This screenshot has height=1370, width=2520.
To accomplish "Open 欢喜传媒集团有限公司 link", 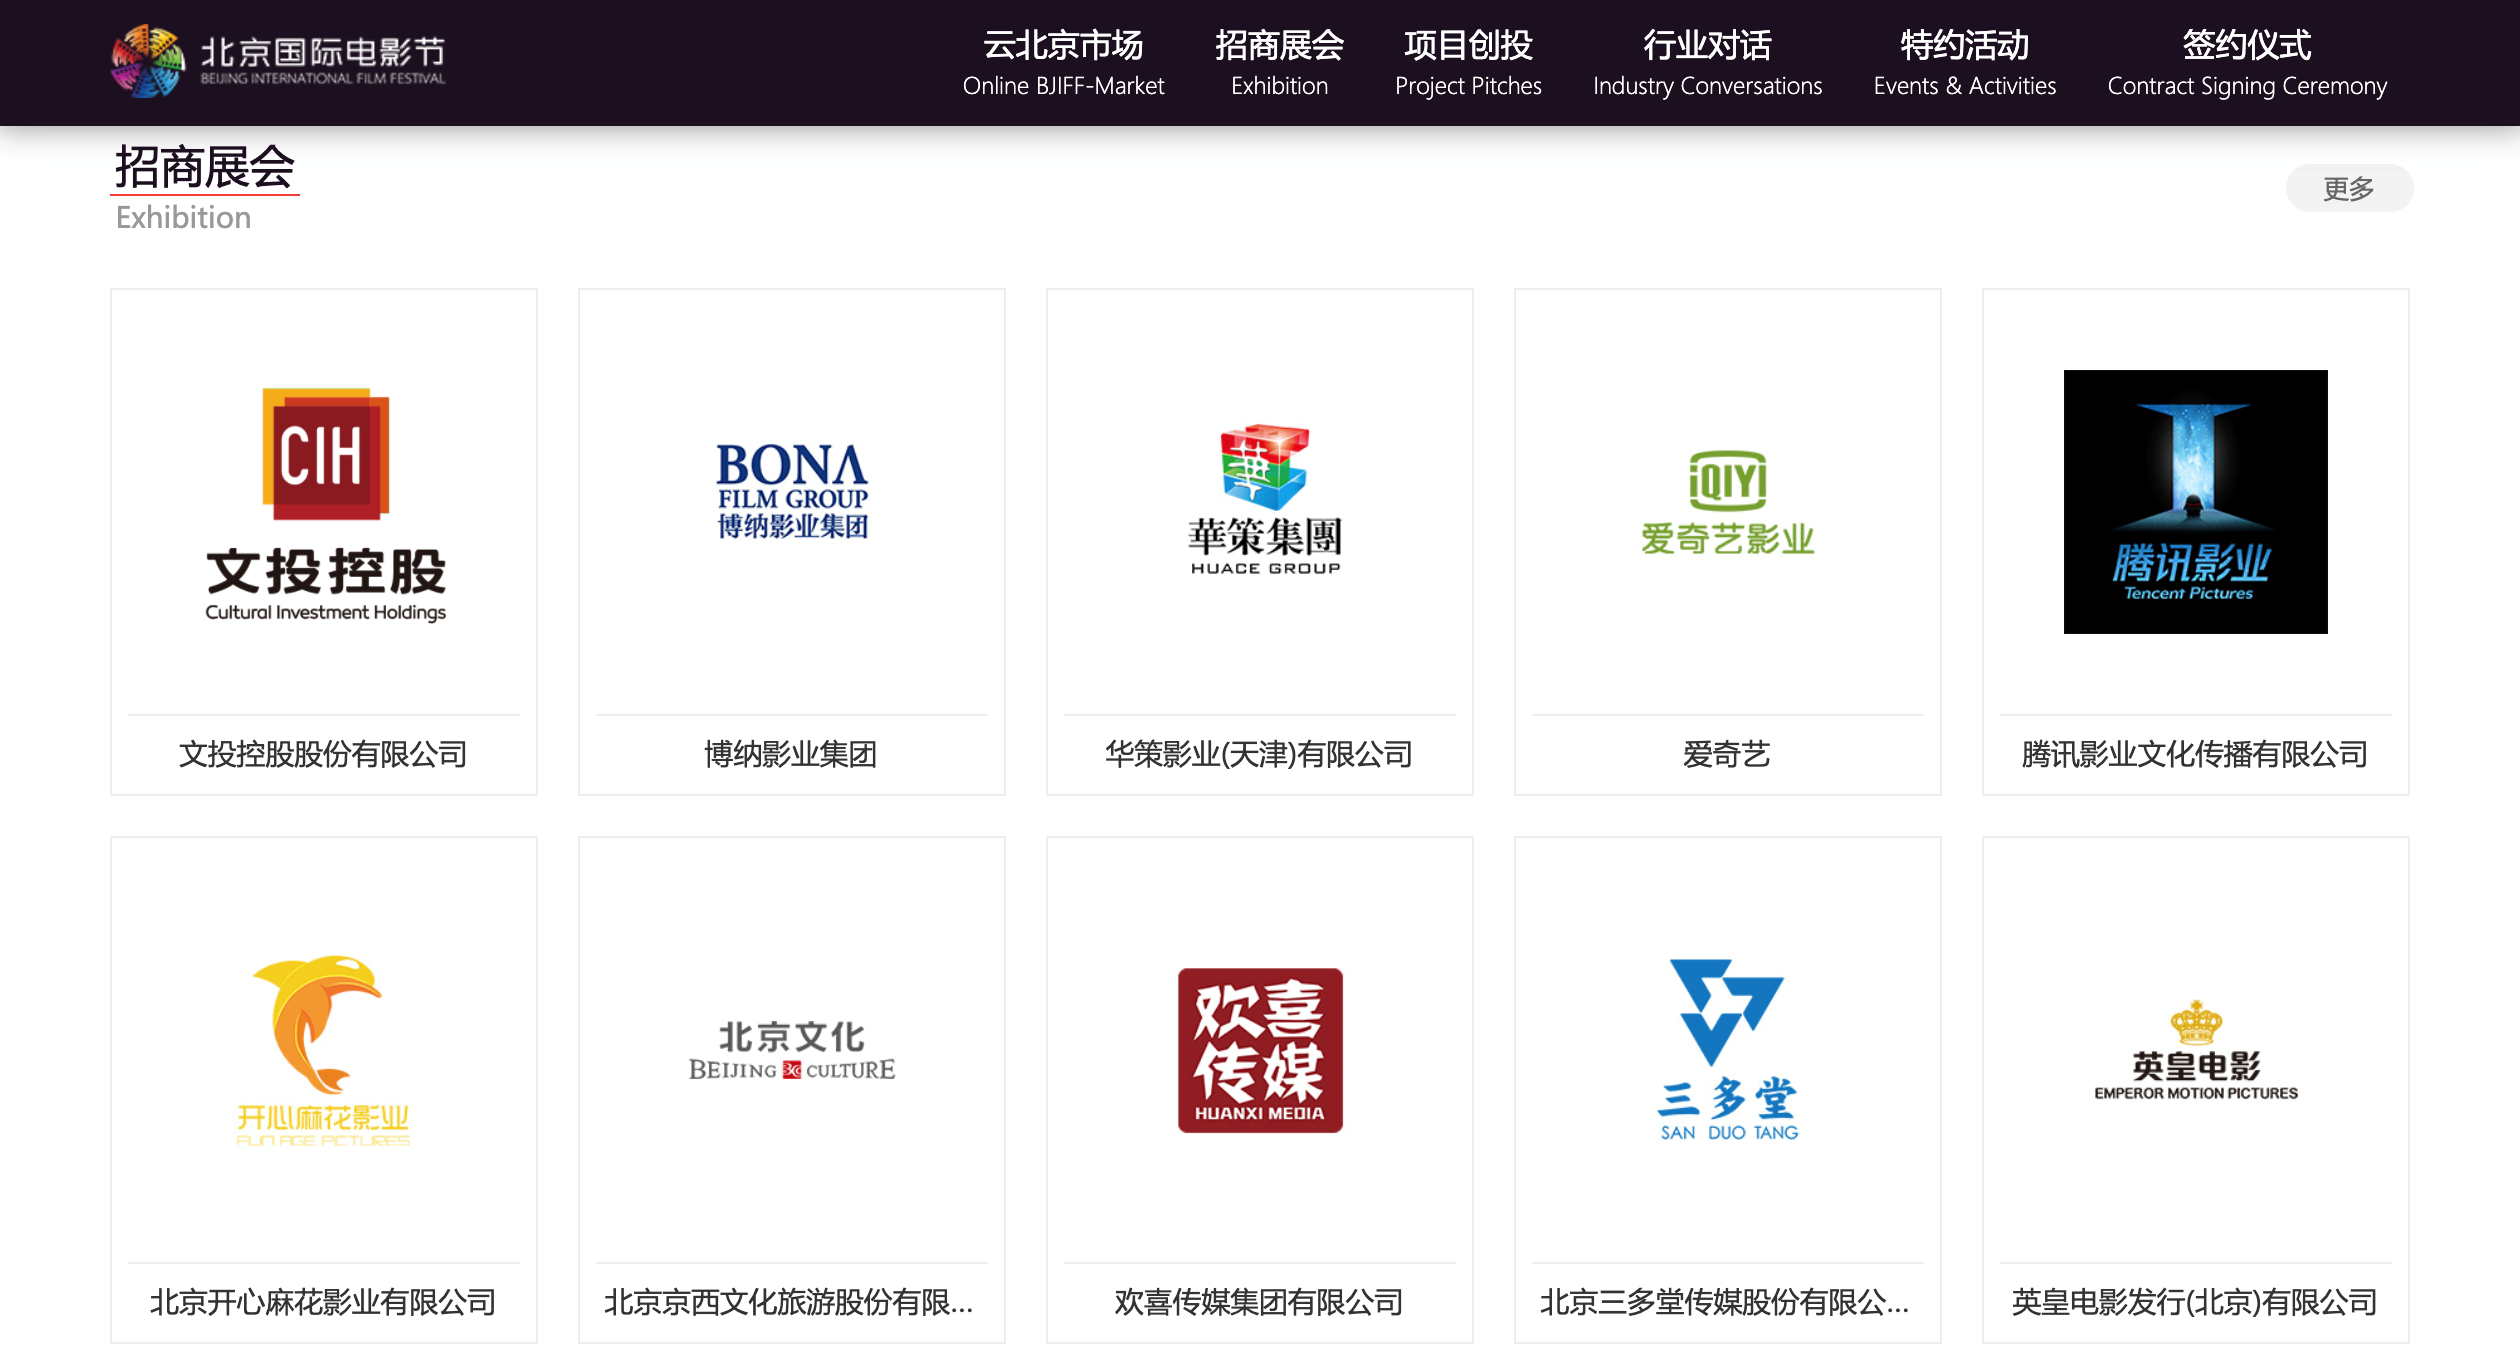I will tap(1259, 1302).
